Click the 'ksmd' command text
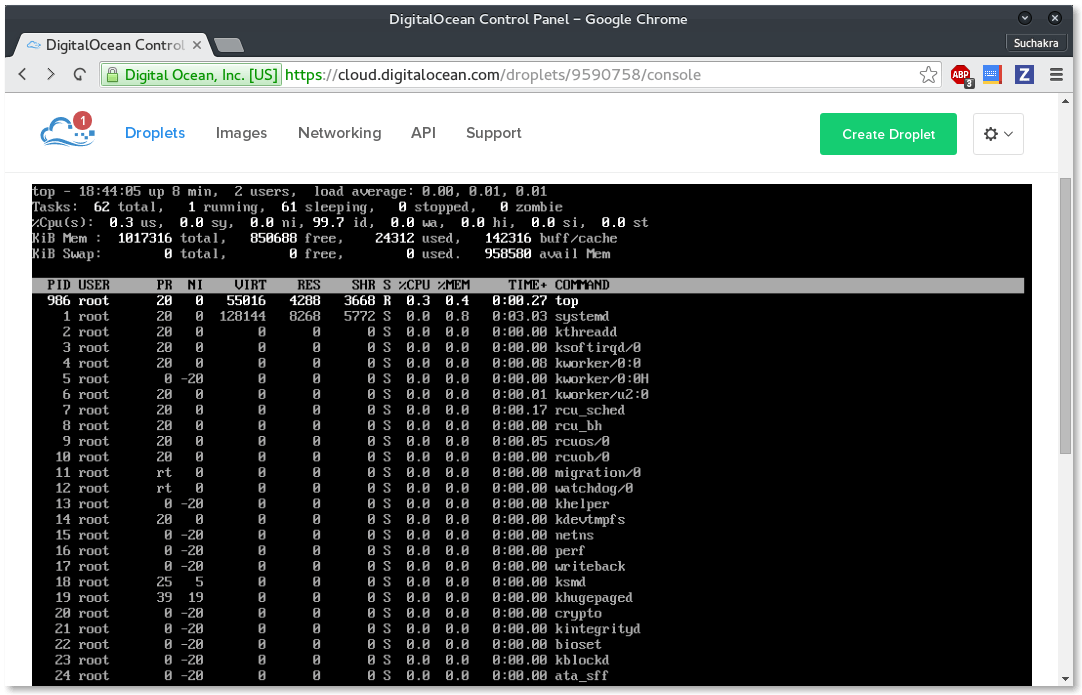This screenshot has width=1082, height=695. 570,582
